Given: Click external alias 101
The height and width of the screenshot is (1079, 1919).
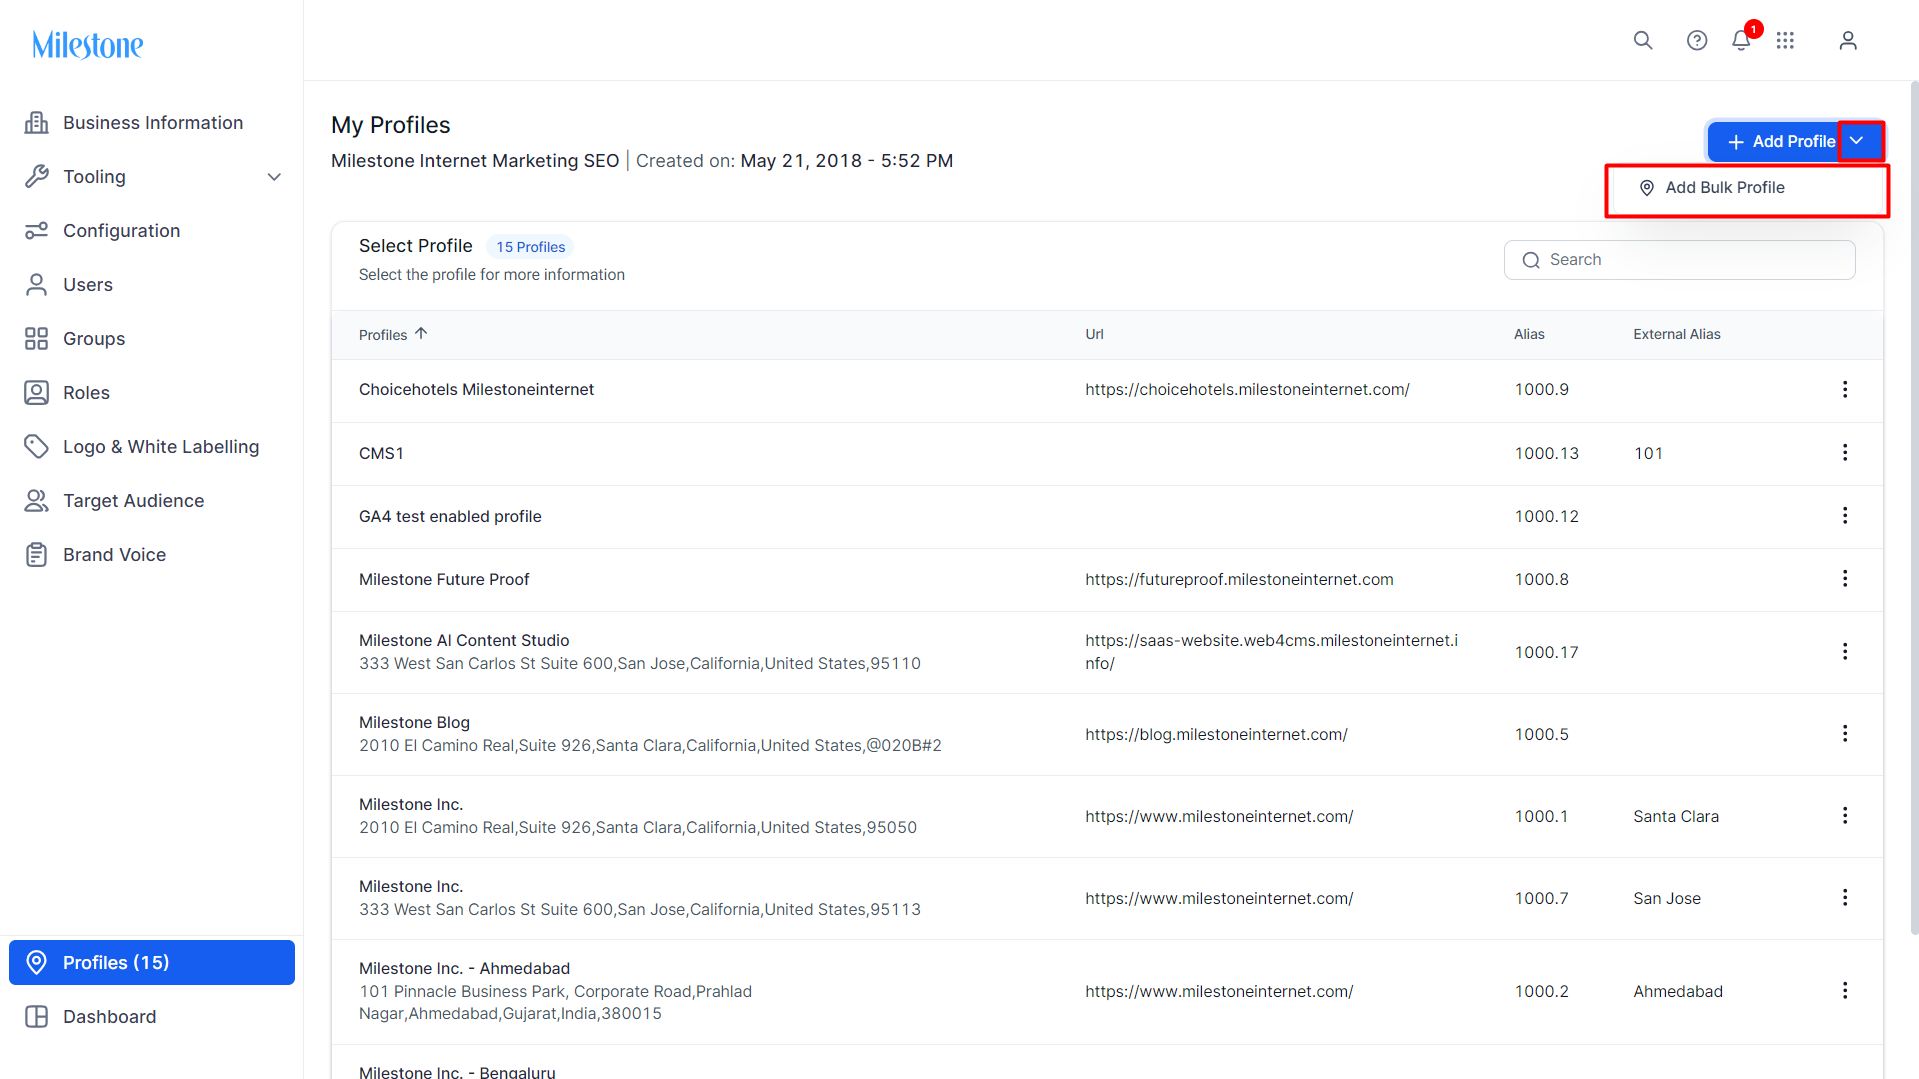Looking at the screenshot, I should (x=1648, y=453).
